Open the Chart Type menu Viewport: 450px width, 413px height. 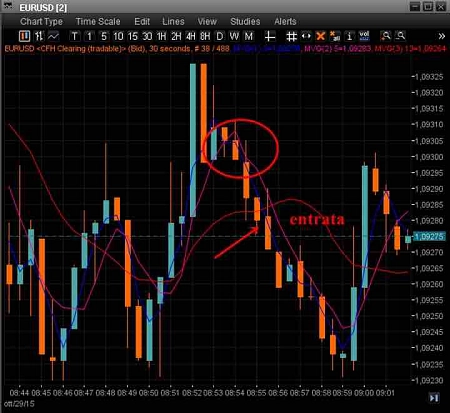tap(41, 22)
